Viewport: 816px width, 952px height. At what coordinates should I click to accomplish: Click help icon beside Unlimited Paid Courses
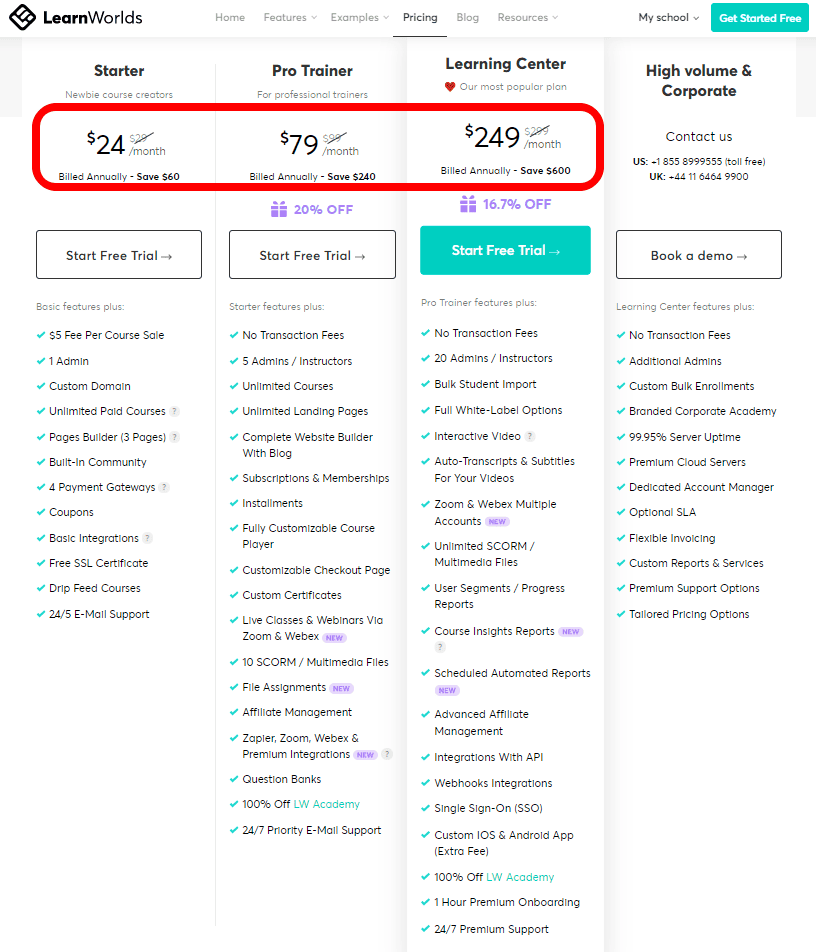click(x=174, y=411)
